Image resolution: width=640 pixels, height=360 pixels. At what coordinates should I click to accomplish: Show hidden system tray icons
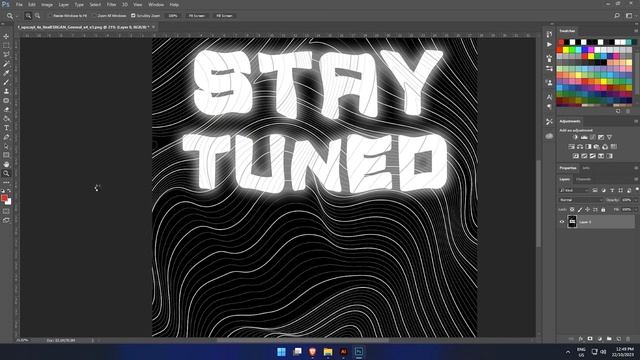tap(568, 352)
